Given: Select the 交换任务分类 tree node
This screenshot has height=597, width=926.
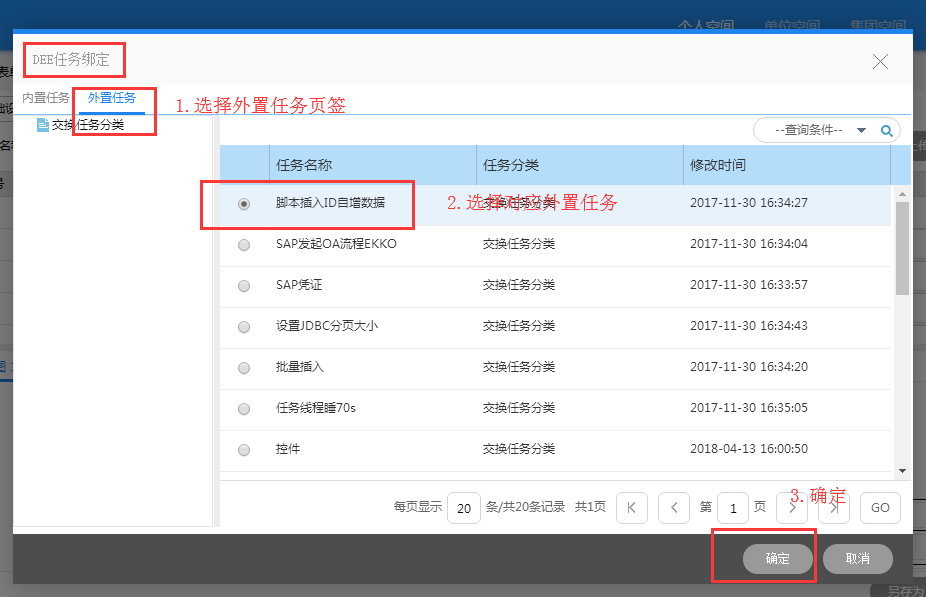Looking at the screenshot, I should pos(88,125).
